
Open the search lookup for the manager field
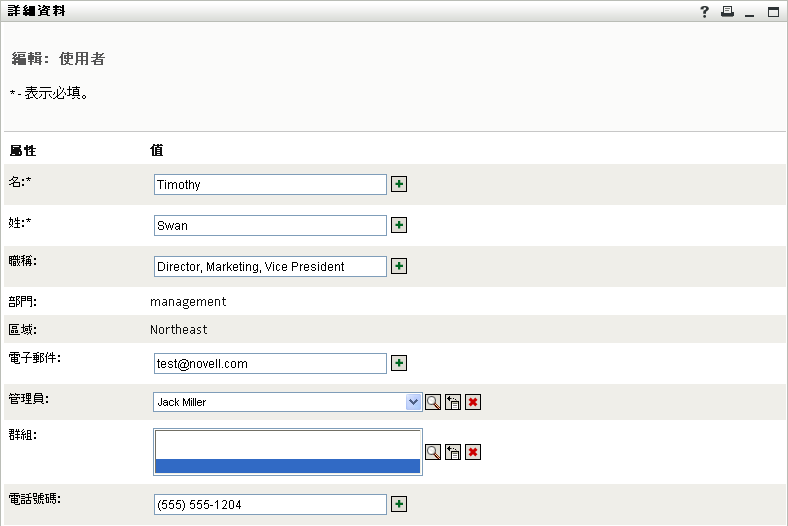pos(433,402)
